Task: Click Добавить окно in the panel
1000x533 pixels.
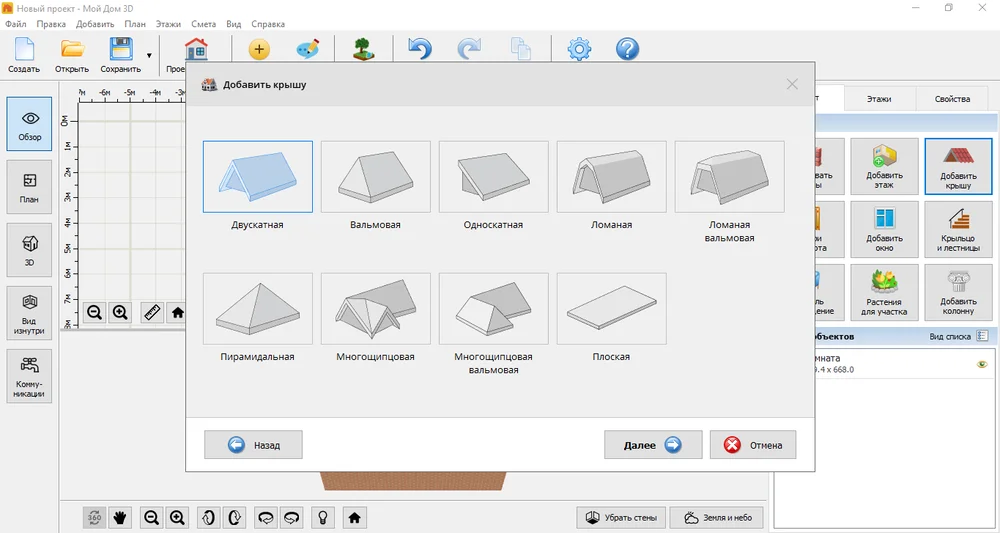Action: (x=885, y=230)
